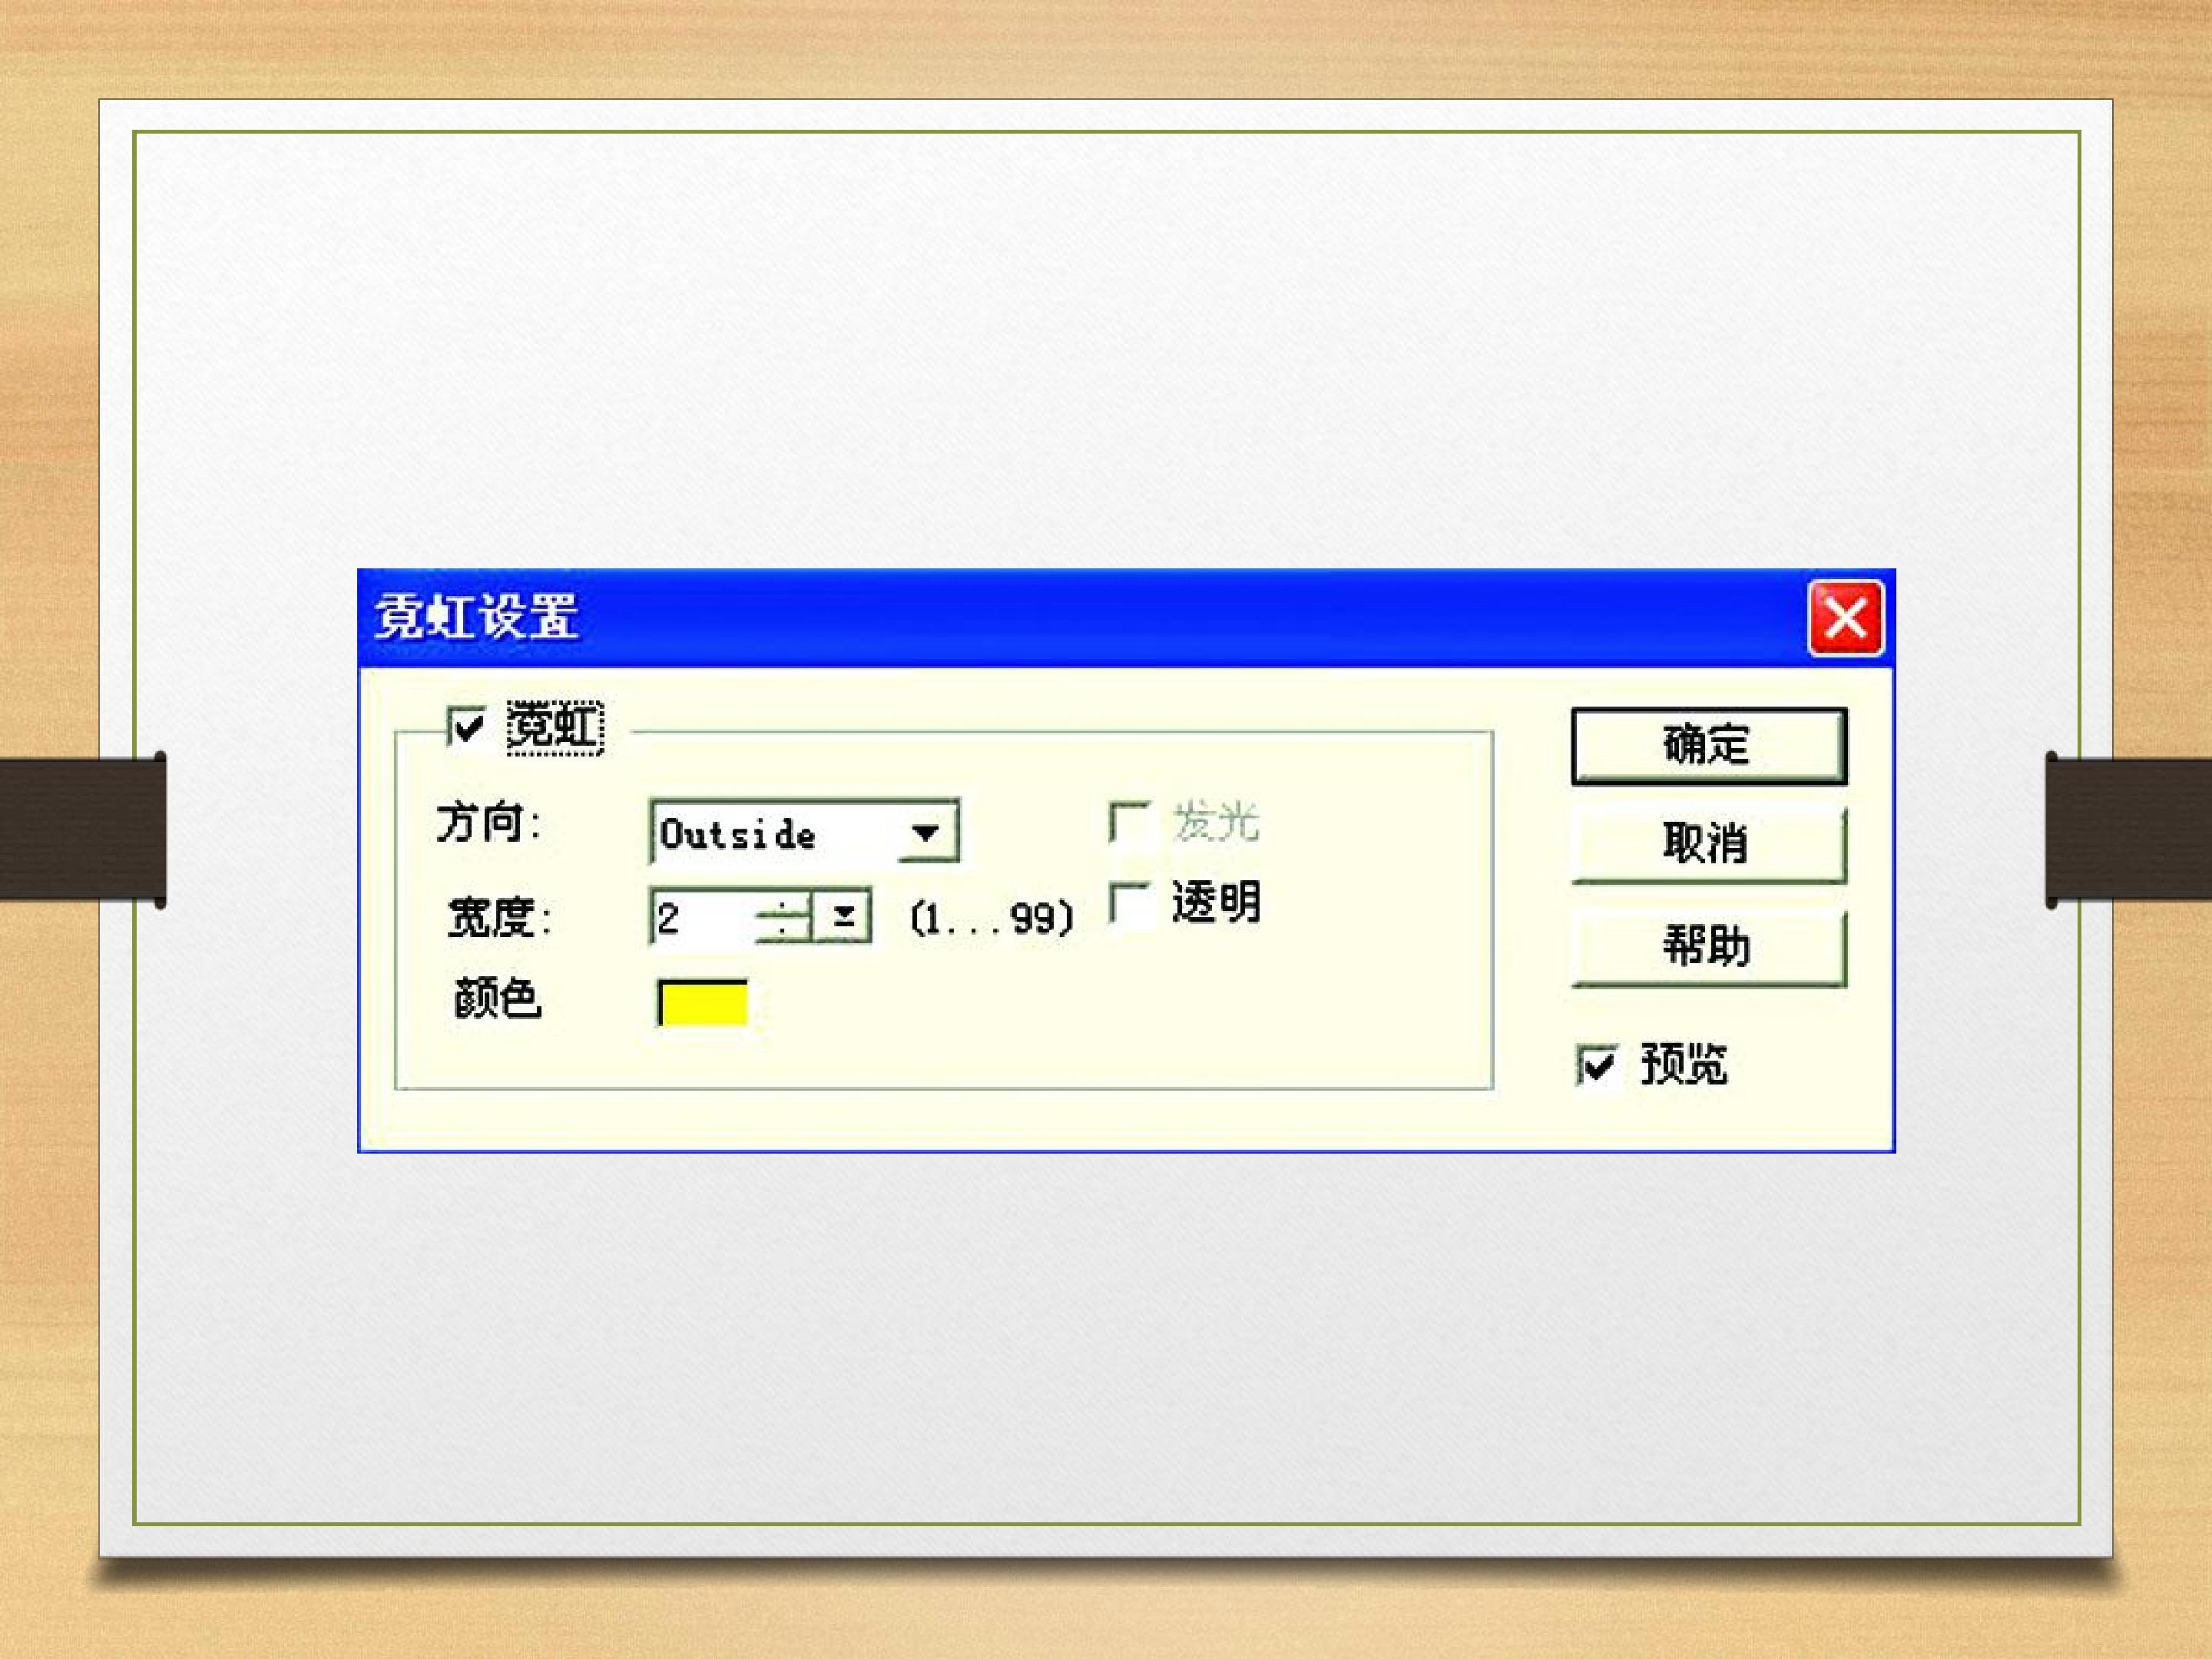This screenshot has height=1659, width=2212.
Task: Enable the 透明 checkbox
Action: (x=1131, y=904)
